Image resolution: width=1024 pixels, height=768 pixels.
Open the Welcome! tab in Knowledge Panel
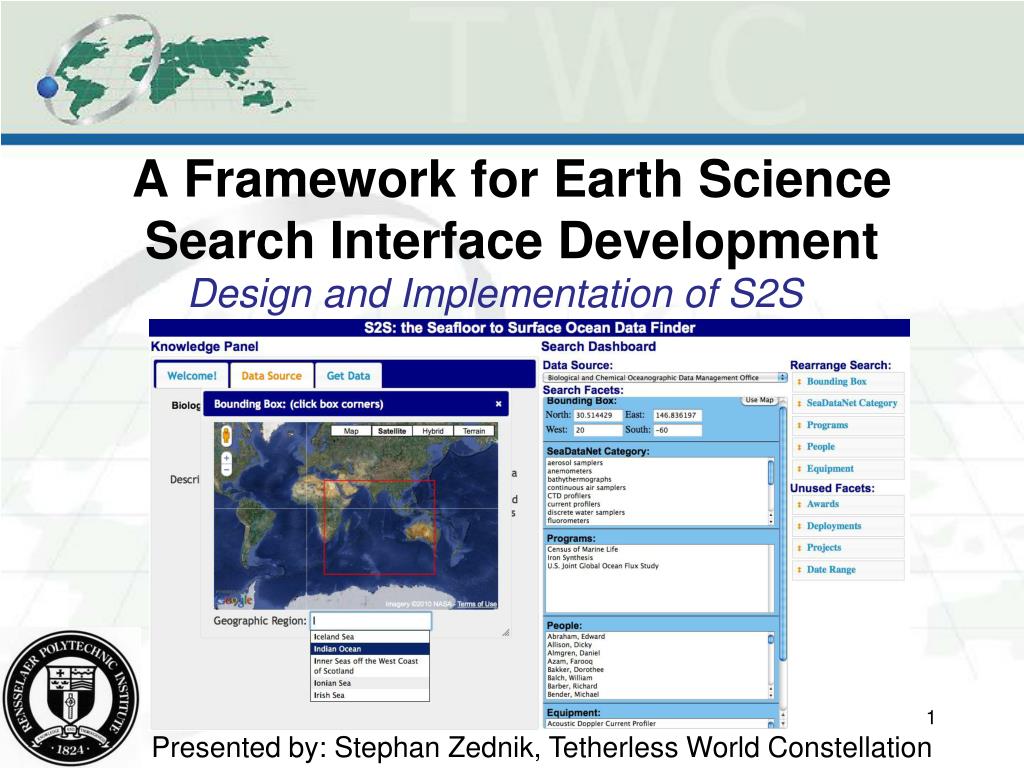point(191,376)
